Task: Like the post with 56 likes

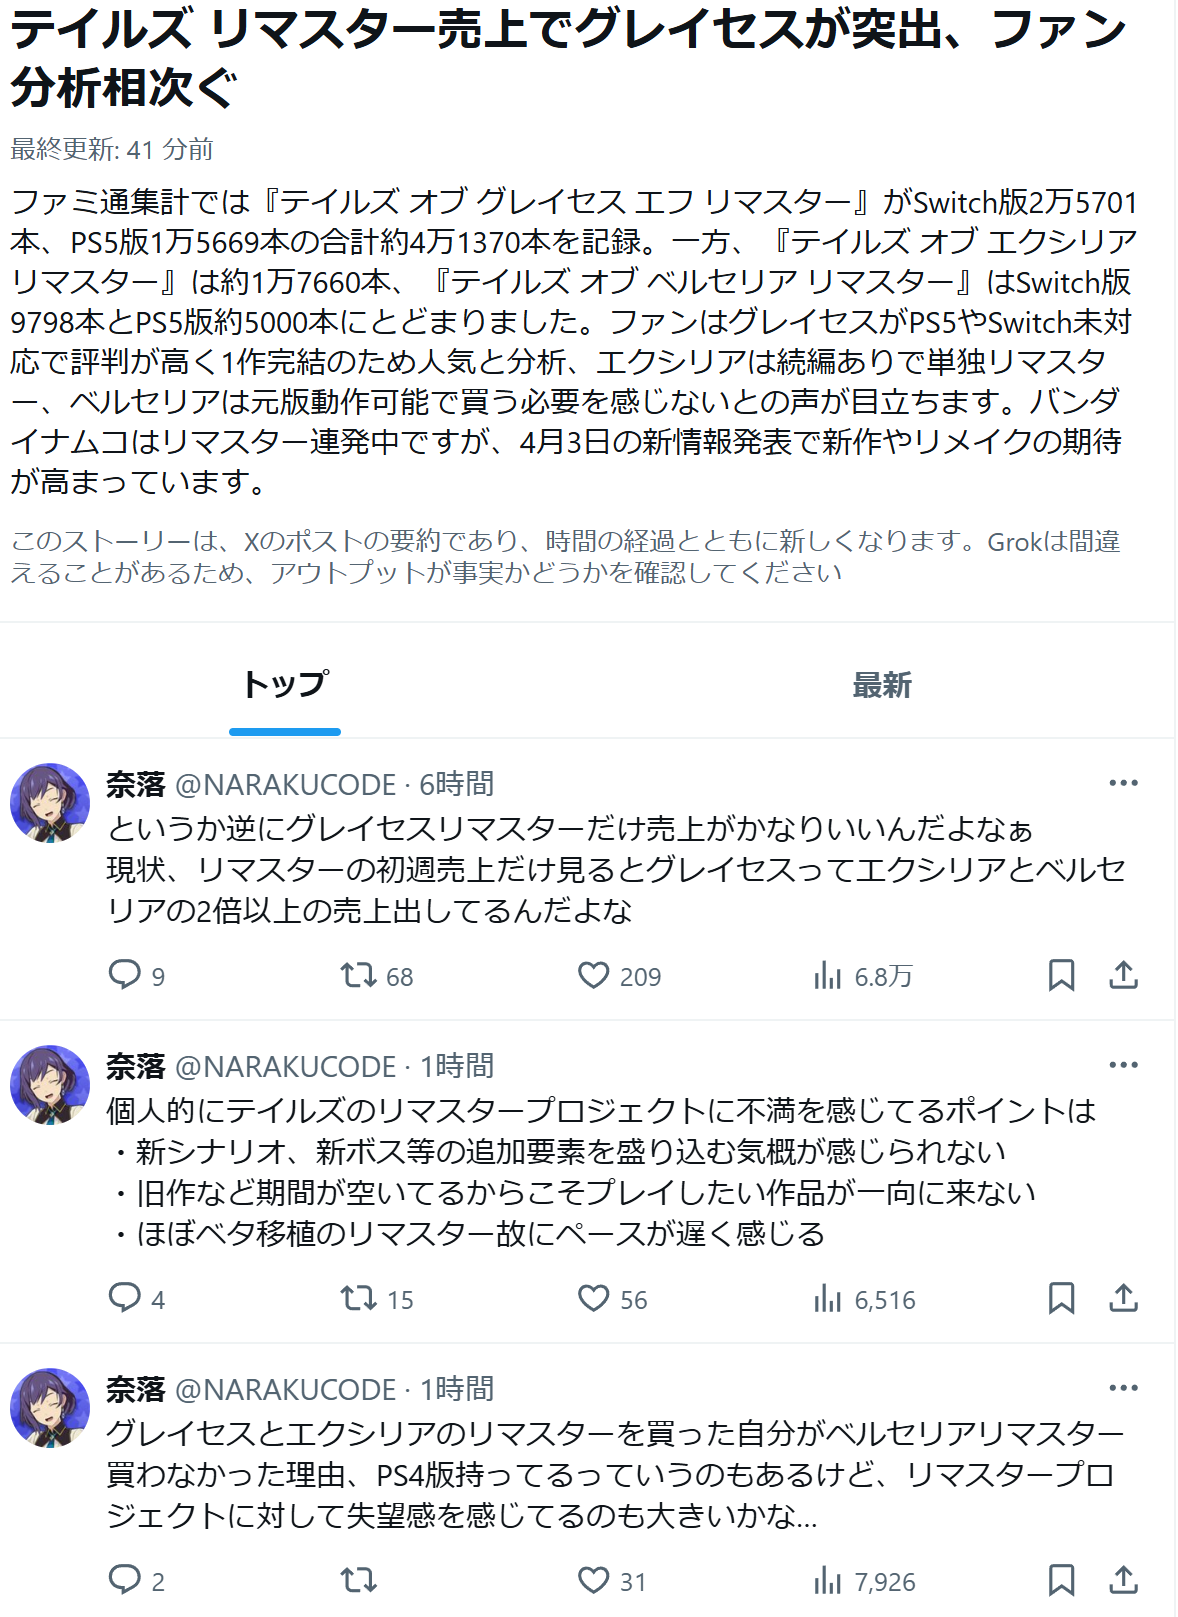Action: coord(594,1298)
